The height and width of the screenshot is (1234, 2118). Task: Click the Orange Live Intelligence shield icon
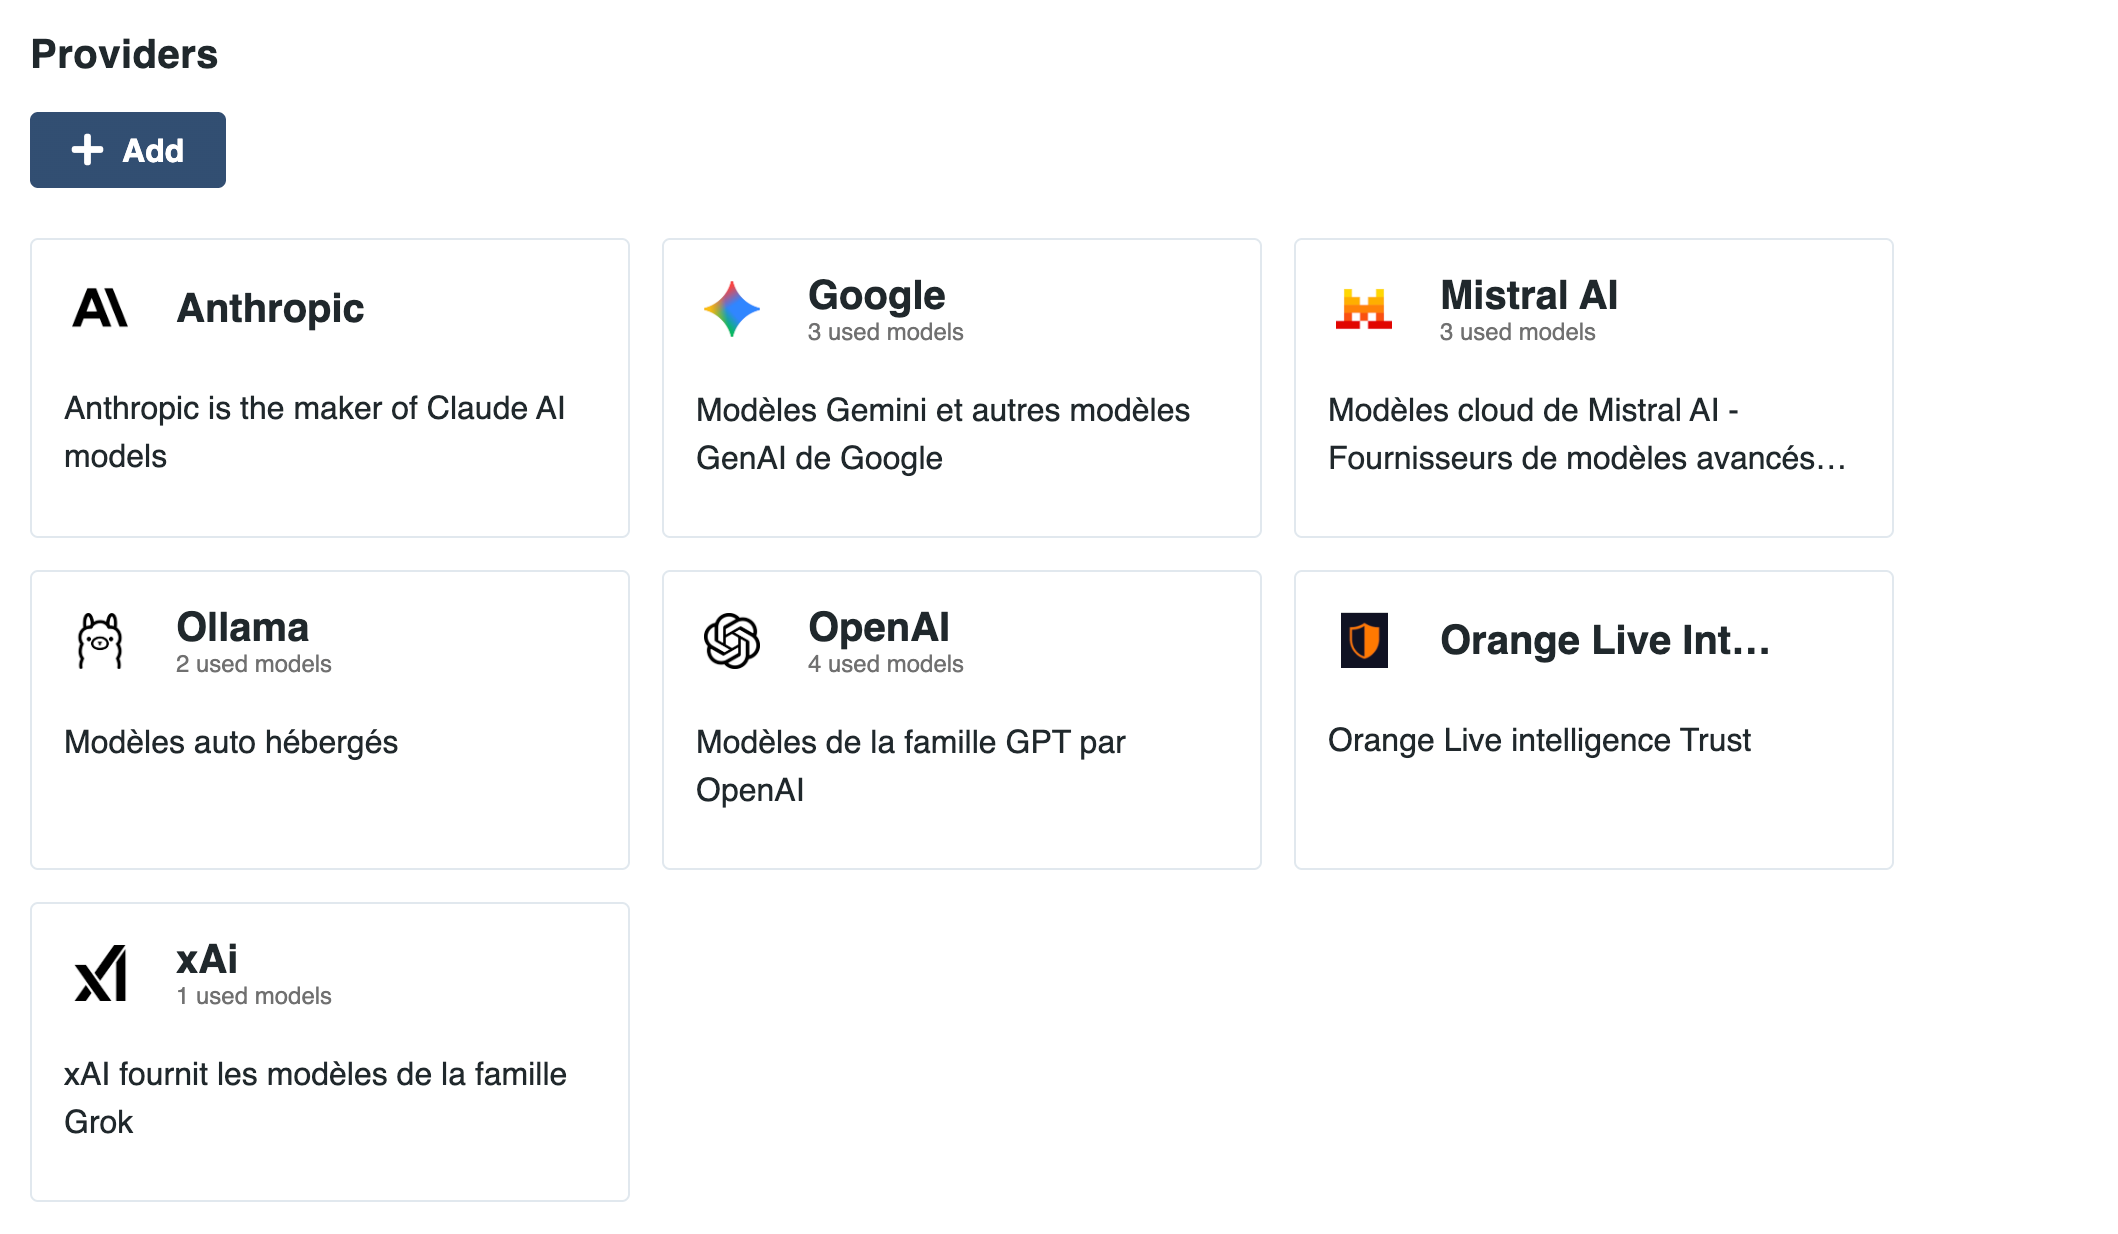coord(1364,640)
